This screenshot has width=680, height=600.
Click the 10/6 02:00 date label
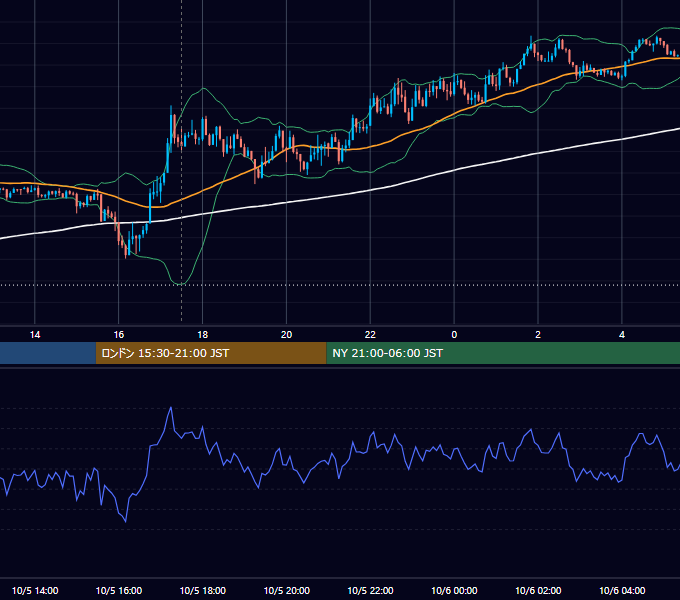pos(538,590)
